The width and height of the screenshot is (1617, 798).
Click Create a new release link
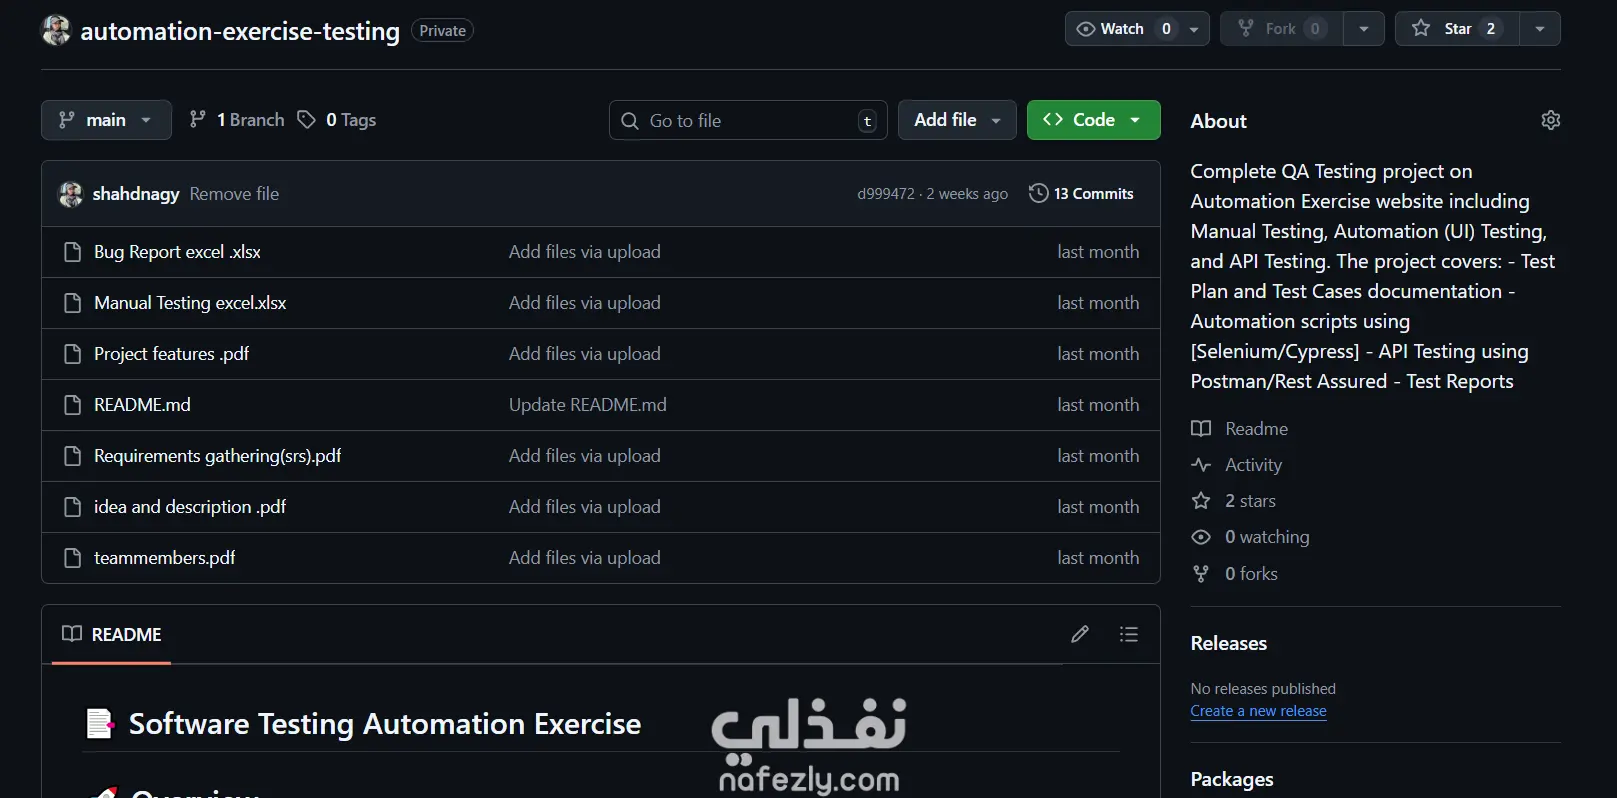[1258, 711]
